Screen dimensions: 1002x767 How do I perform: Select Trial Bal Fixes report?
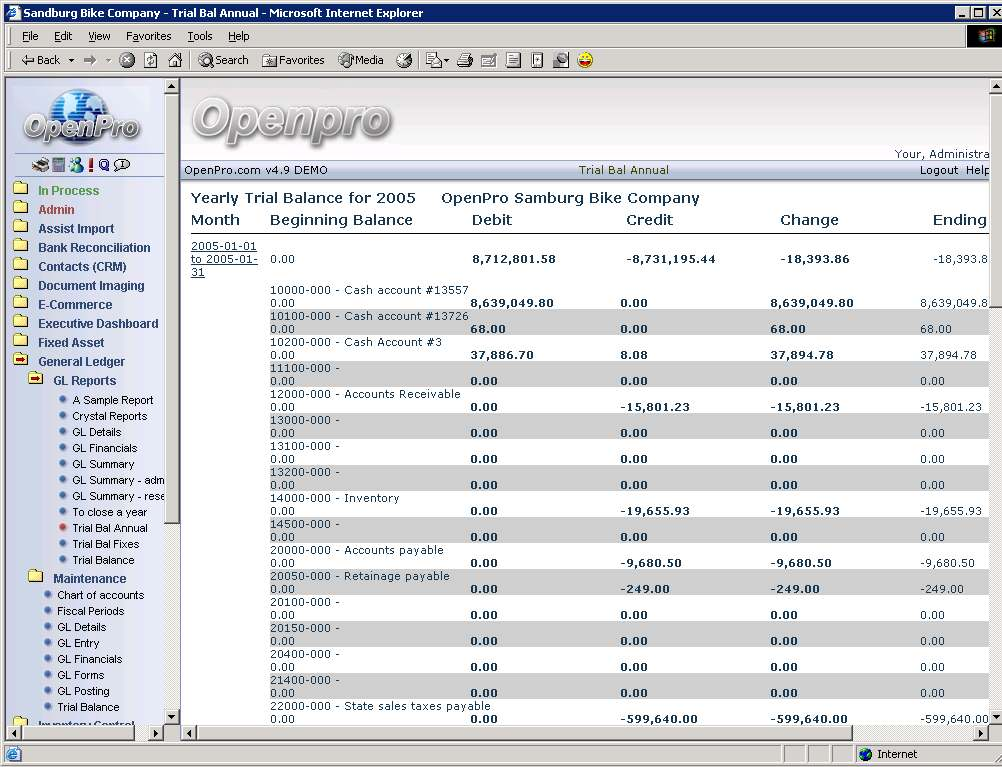tap(105, 544)
